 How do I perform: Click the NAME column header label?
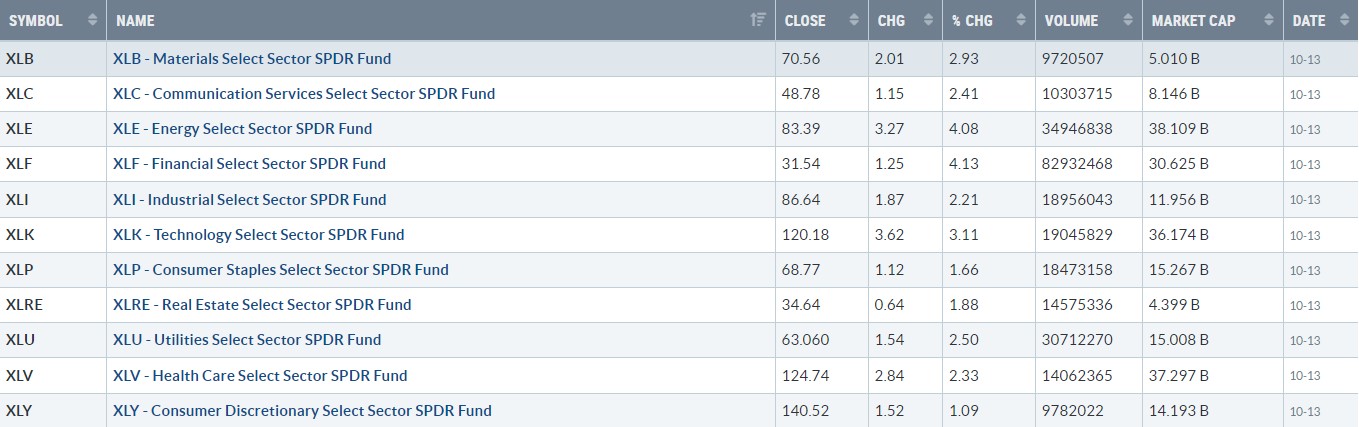pyautogui.click(x=136, y=20)
